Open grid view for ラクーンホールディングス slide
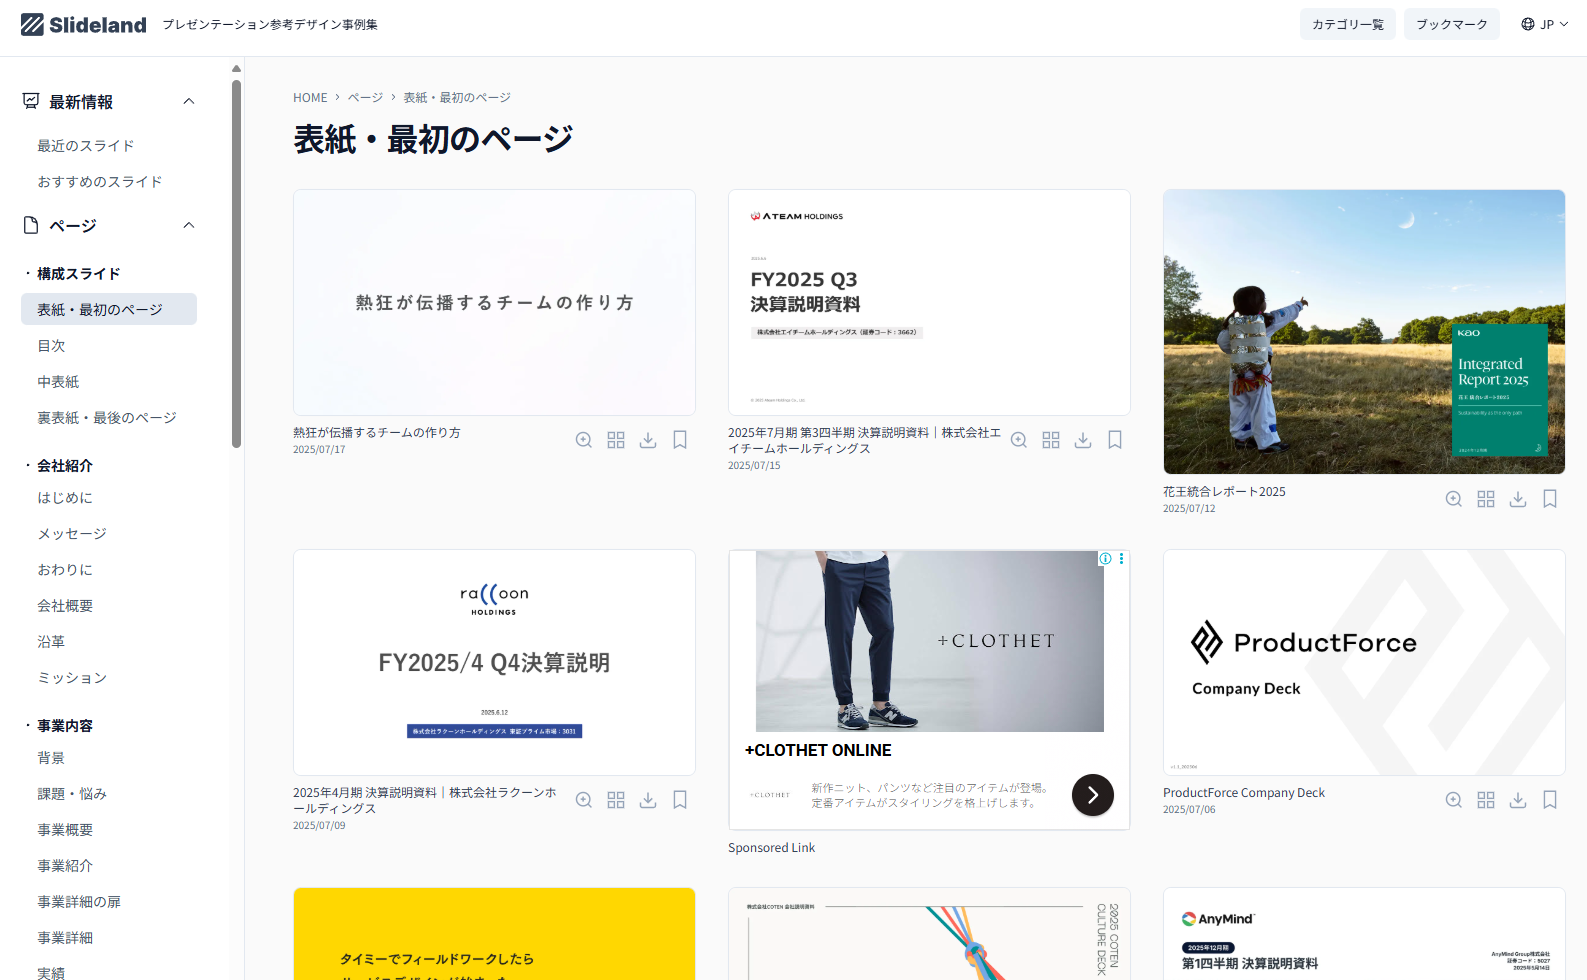Screen dimensions: 1587x980 point(616,800)
